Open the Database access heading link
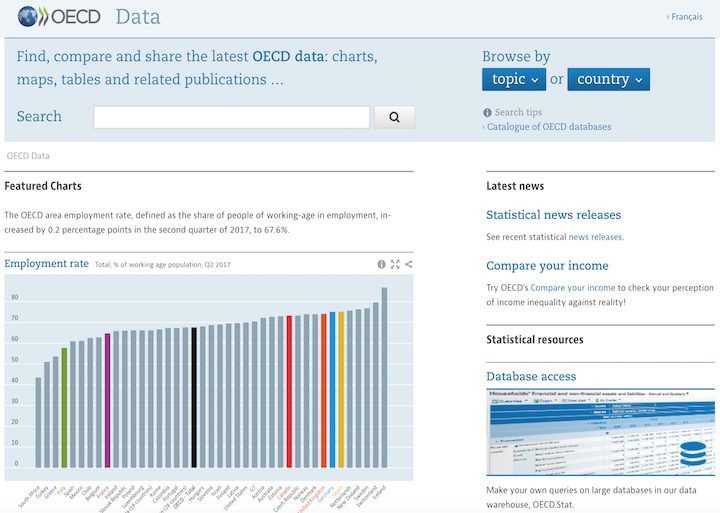This screenshot has width=720, height=513. [531, 377]
